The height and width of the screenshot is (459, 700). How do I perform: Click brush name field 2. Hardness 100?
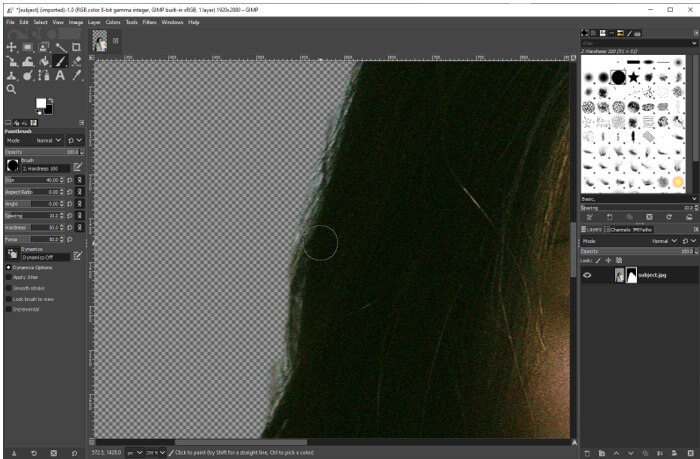click(x=46, y=168)
